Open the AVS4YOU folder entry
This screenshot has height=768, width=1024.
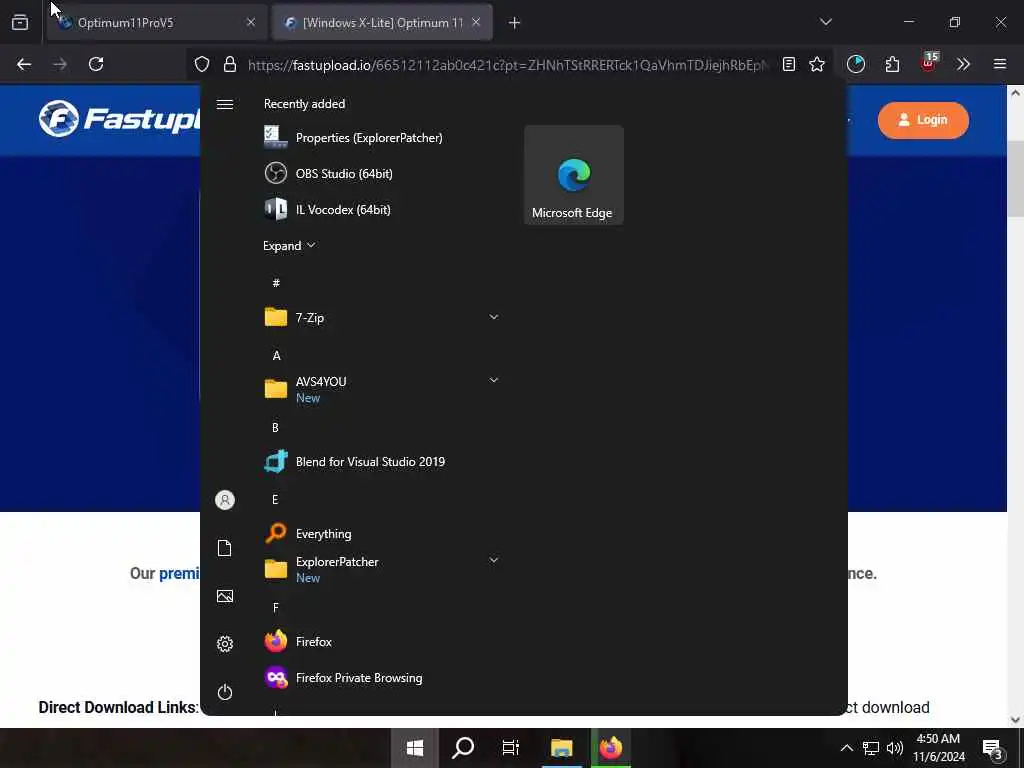click(379, 389)
